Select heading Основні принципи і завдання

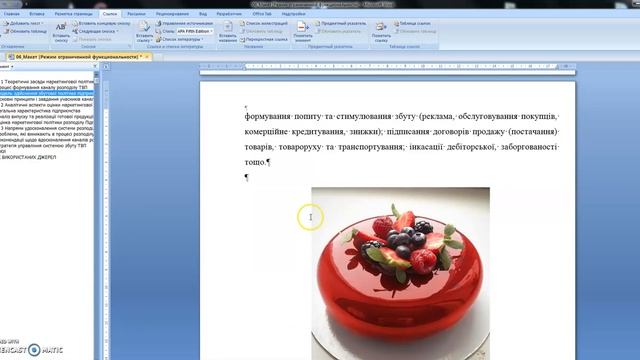click(47, 99)
